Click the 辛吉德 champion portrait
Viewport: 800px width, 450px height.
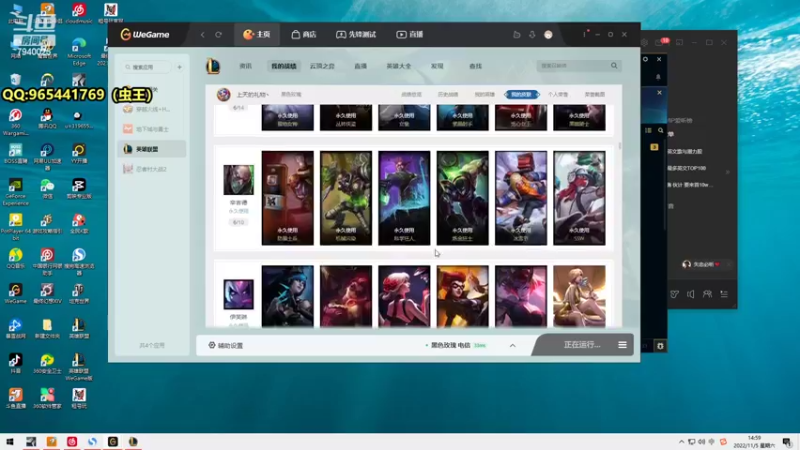238,180
